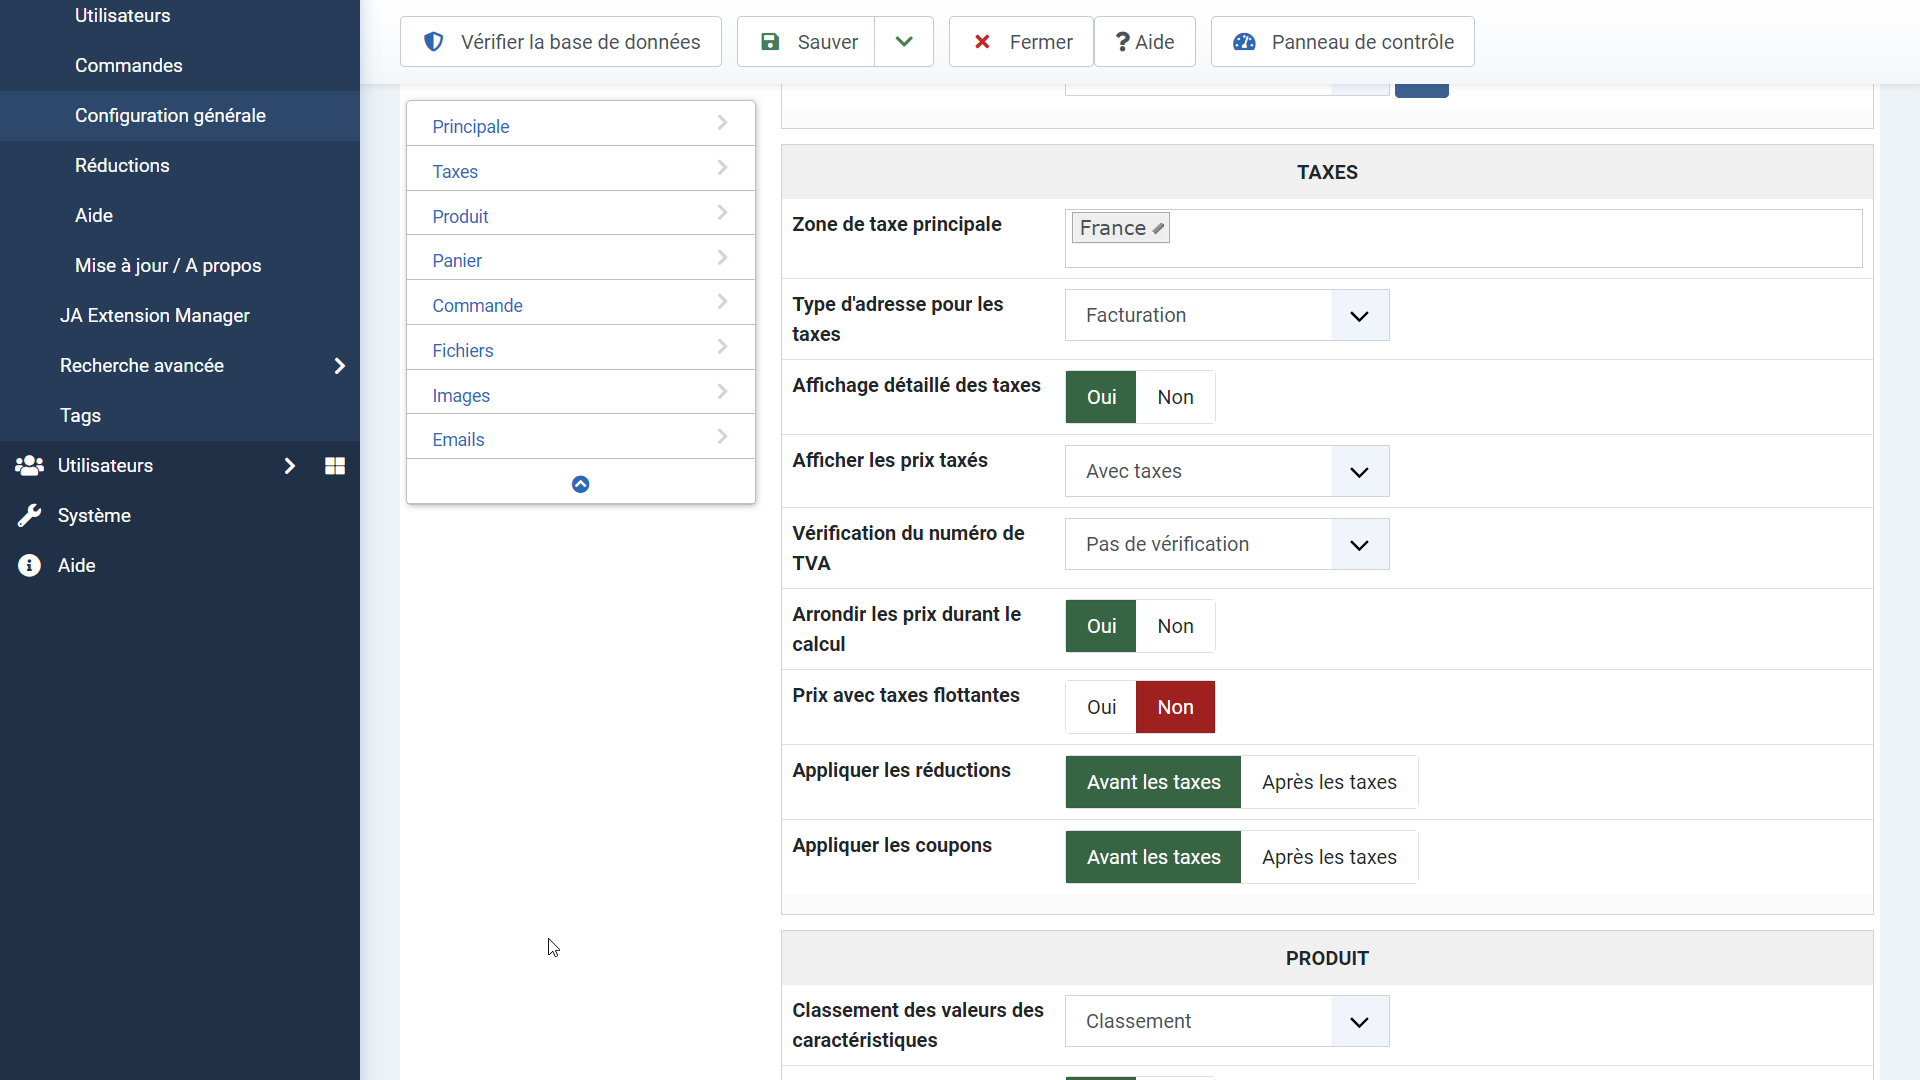
Task: Set Affichage détaillé des taxes to Non
Action: click(1175, 397)
